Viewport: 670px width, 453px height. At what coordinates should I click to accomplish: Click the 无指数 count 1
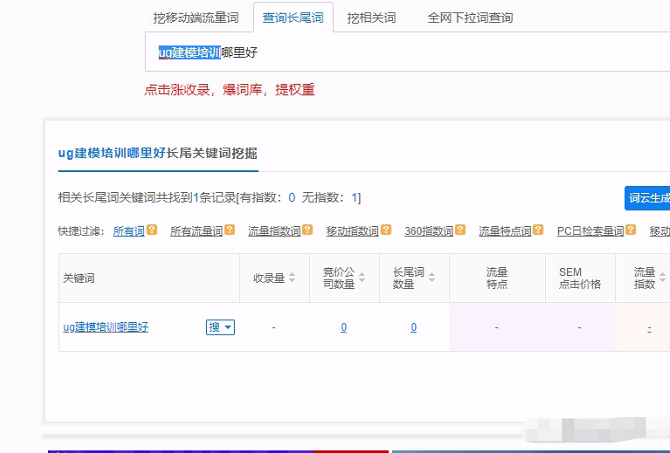(x=354, y=198)
